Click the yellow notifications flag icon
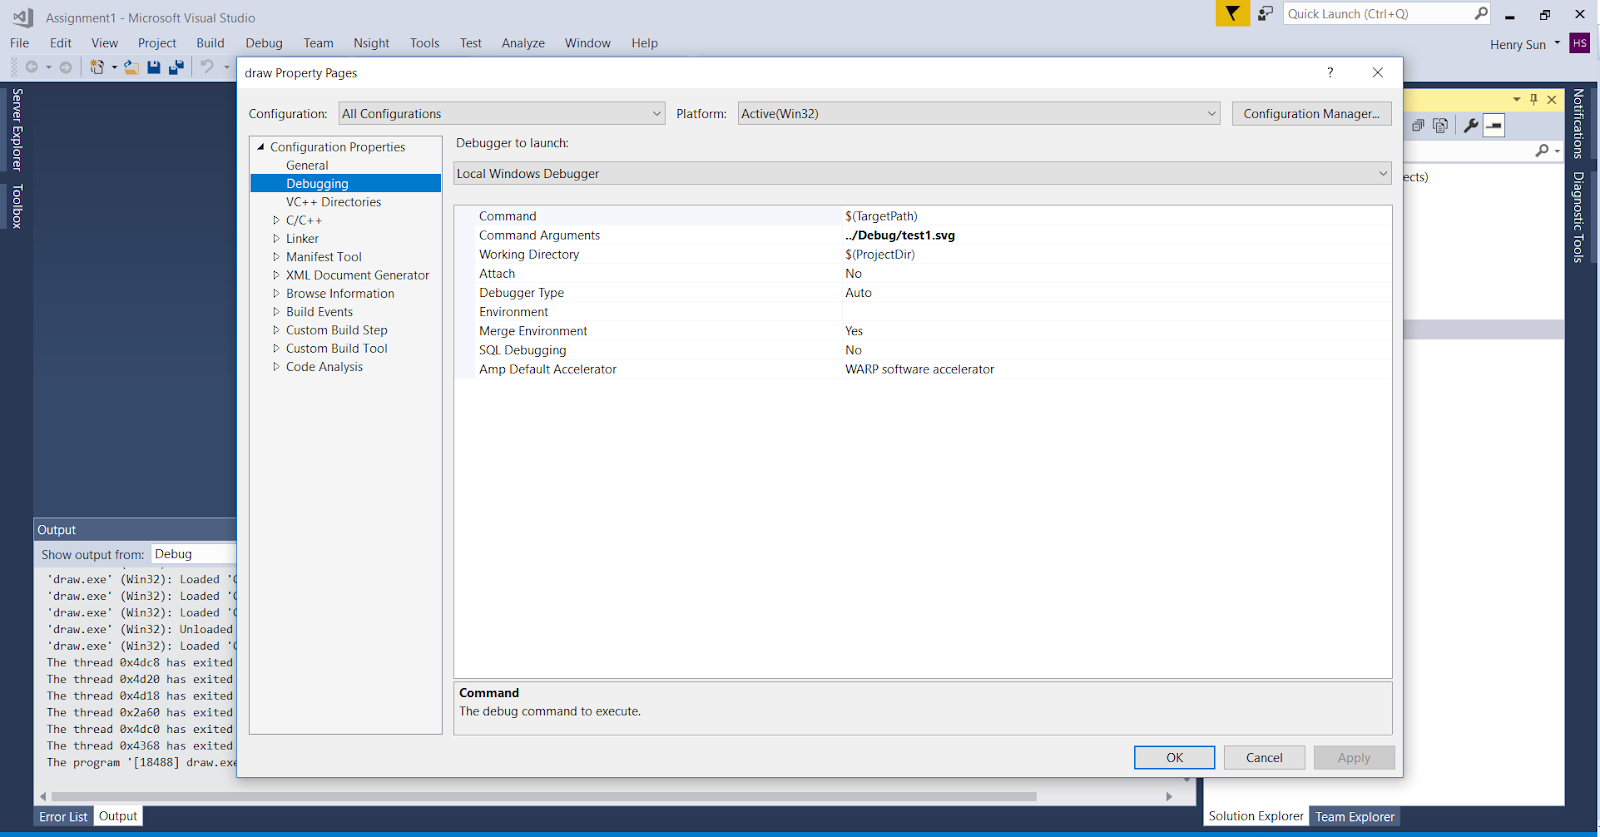Viewport: 1600px width, 837px height. coord(1232,13)
